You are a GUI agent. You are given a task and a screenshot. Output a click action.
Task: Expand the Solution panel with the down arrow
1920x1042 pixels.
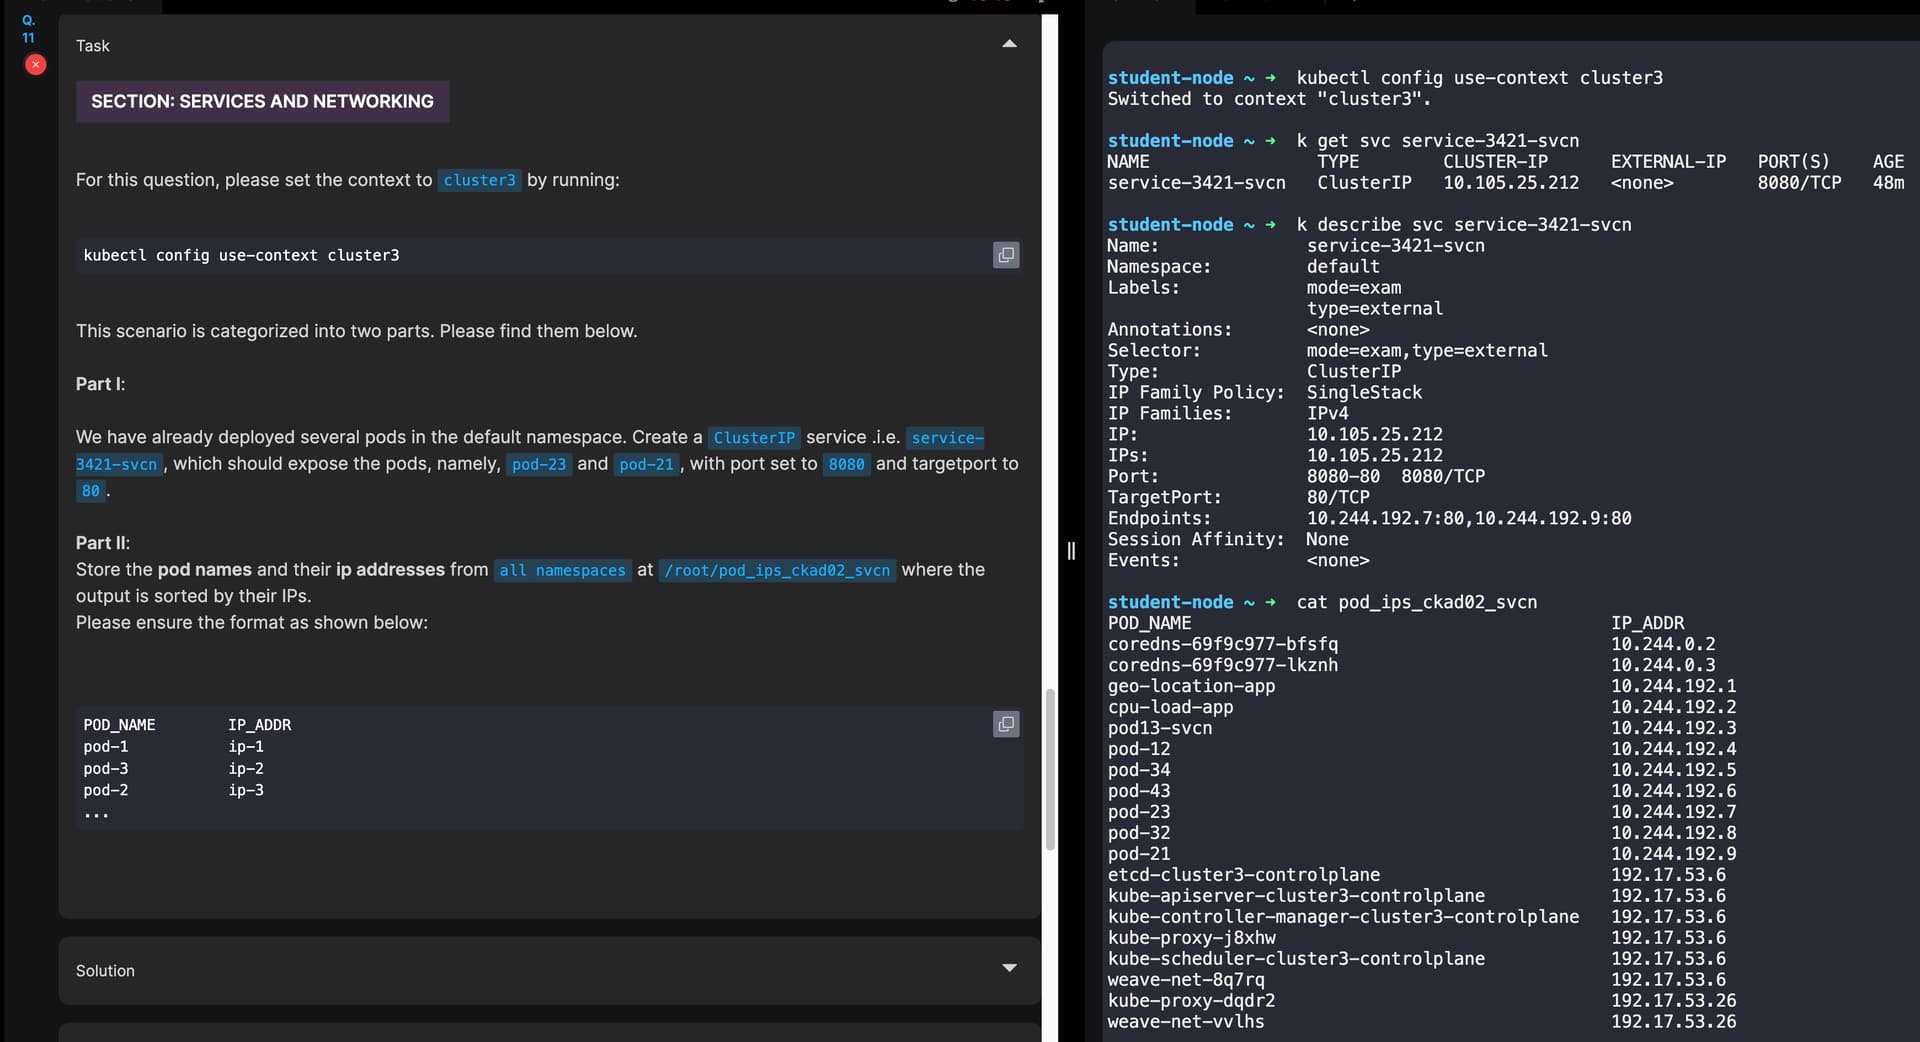tap(1009, 968)
